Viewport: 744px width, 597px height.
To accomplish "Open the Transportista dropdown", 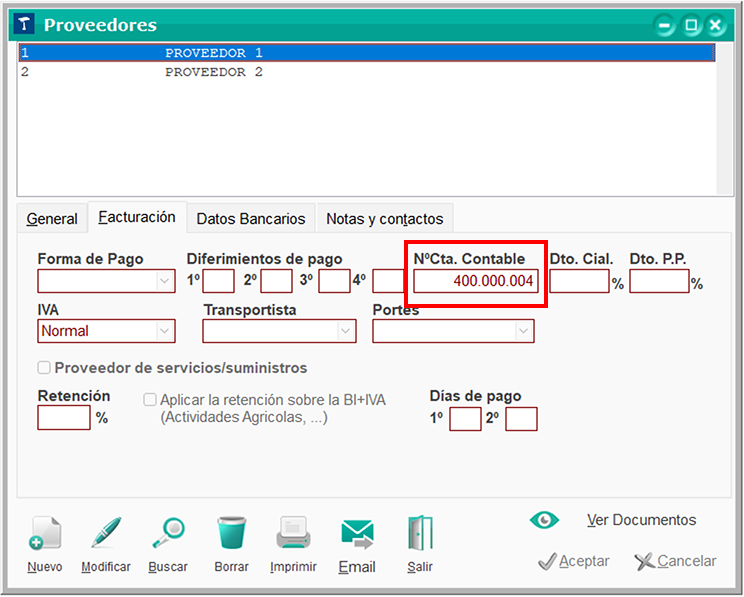I will click(345, 331).
